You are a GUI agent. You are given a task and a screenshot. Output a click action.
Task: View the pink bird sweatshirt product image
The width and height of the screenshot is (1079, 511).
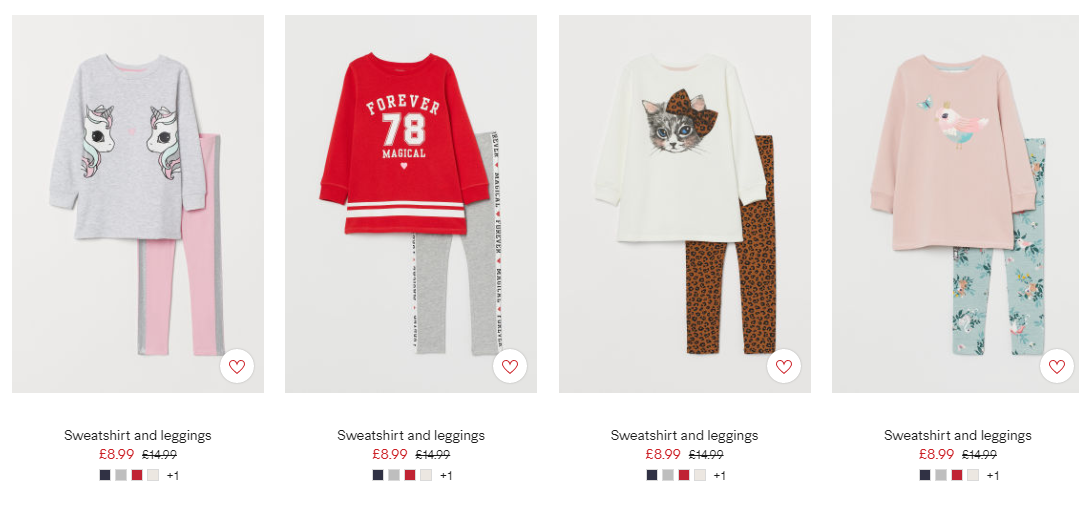(x=956, y=204)
